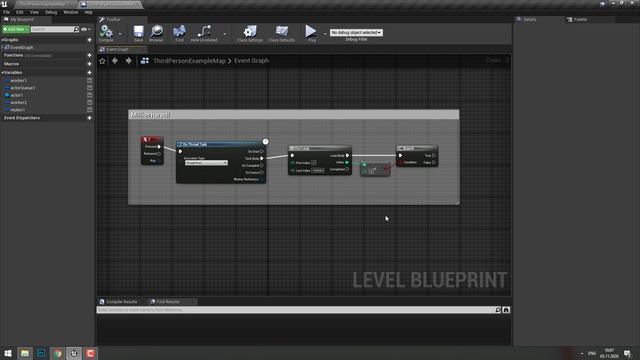Screen dimensions: 640x360
Task: Save the blueprint using Save icon
Action: 138,32
